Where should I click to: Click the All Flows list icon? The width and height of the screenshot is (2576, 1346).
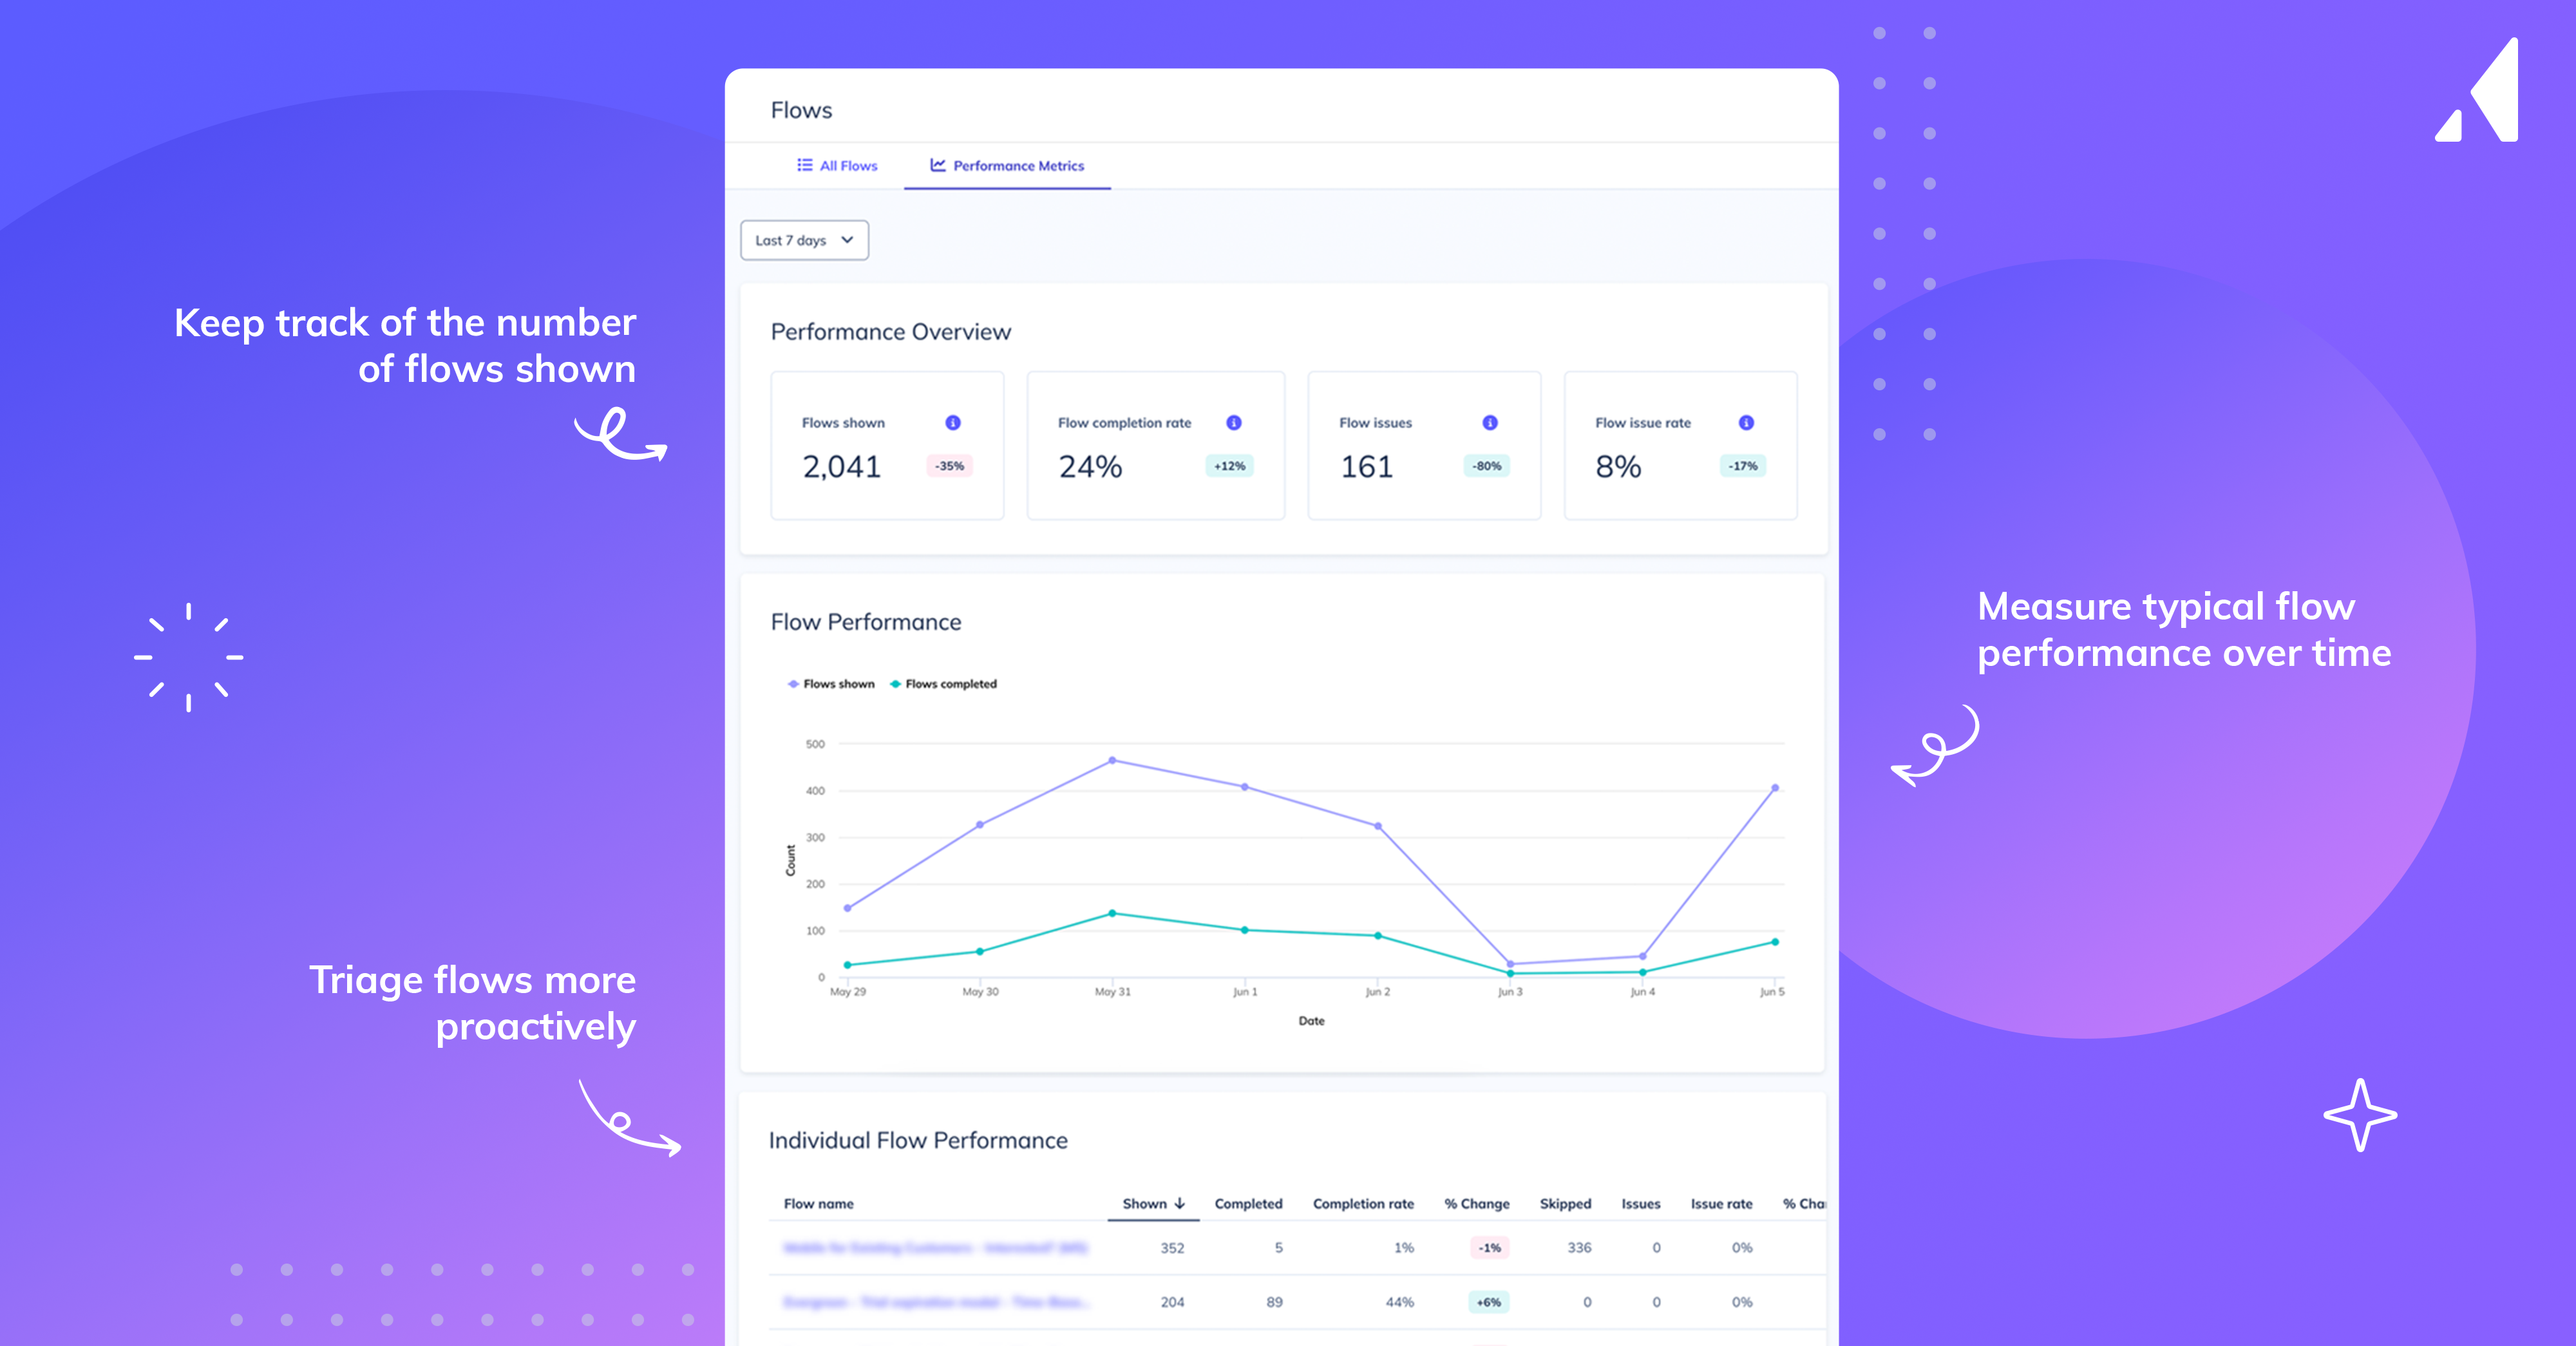(x=804, y=165)
